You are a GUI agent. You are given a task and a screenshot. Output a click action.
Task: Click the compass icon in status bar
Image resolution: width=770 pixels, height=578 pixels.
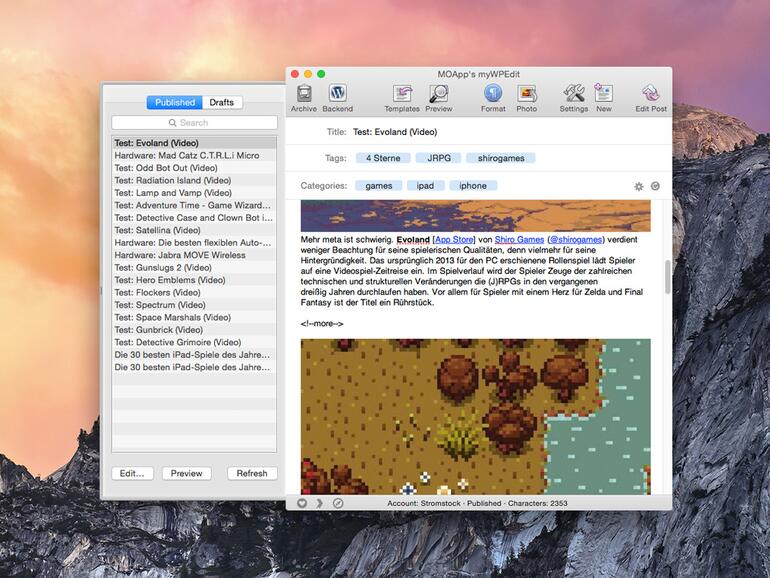[x=338, y=503]
